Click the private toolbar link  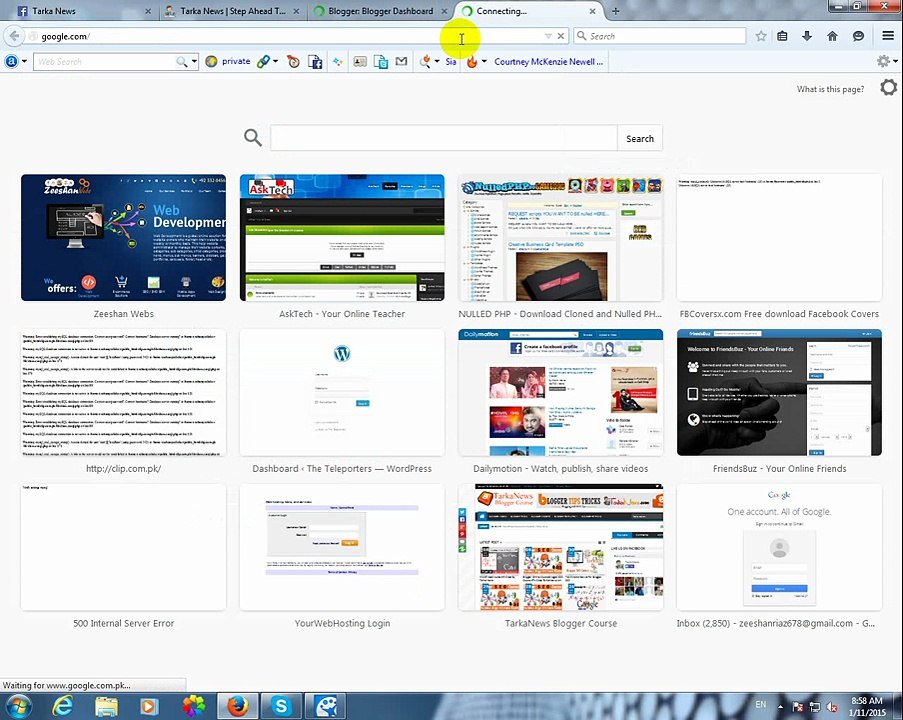click(x=236, y=61)
